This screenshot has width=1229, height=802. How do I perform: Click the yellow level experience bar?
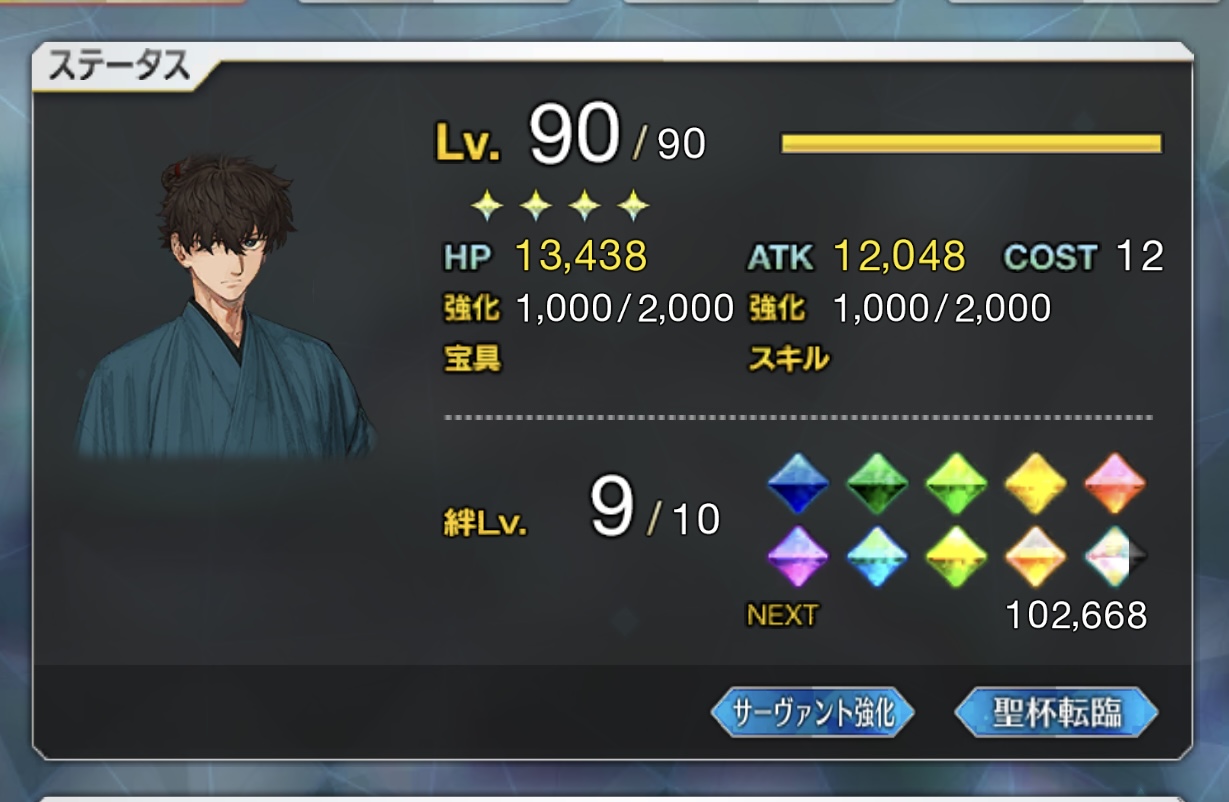point(971,144)
